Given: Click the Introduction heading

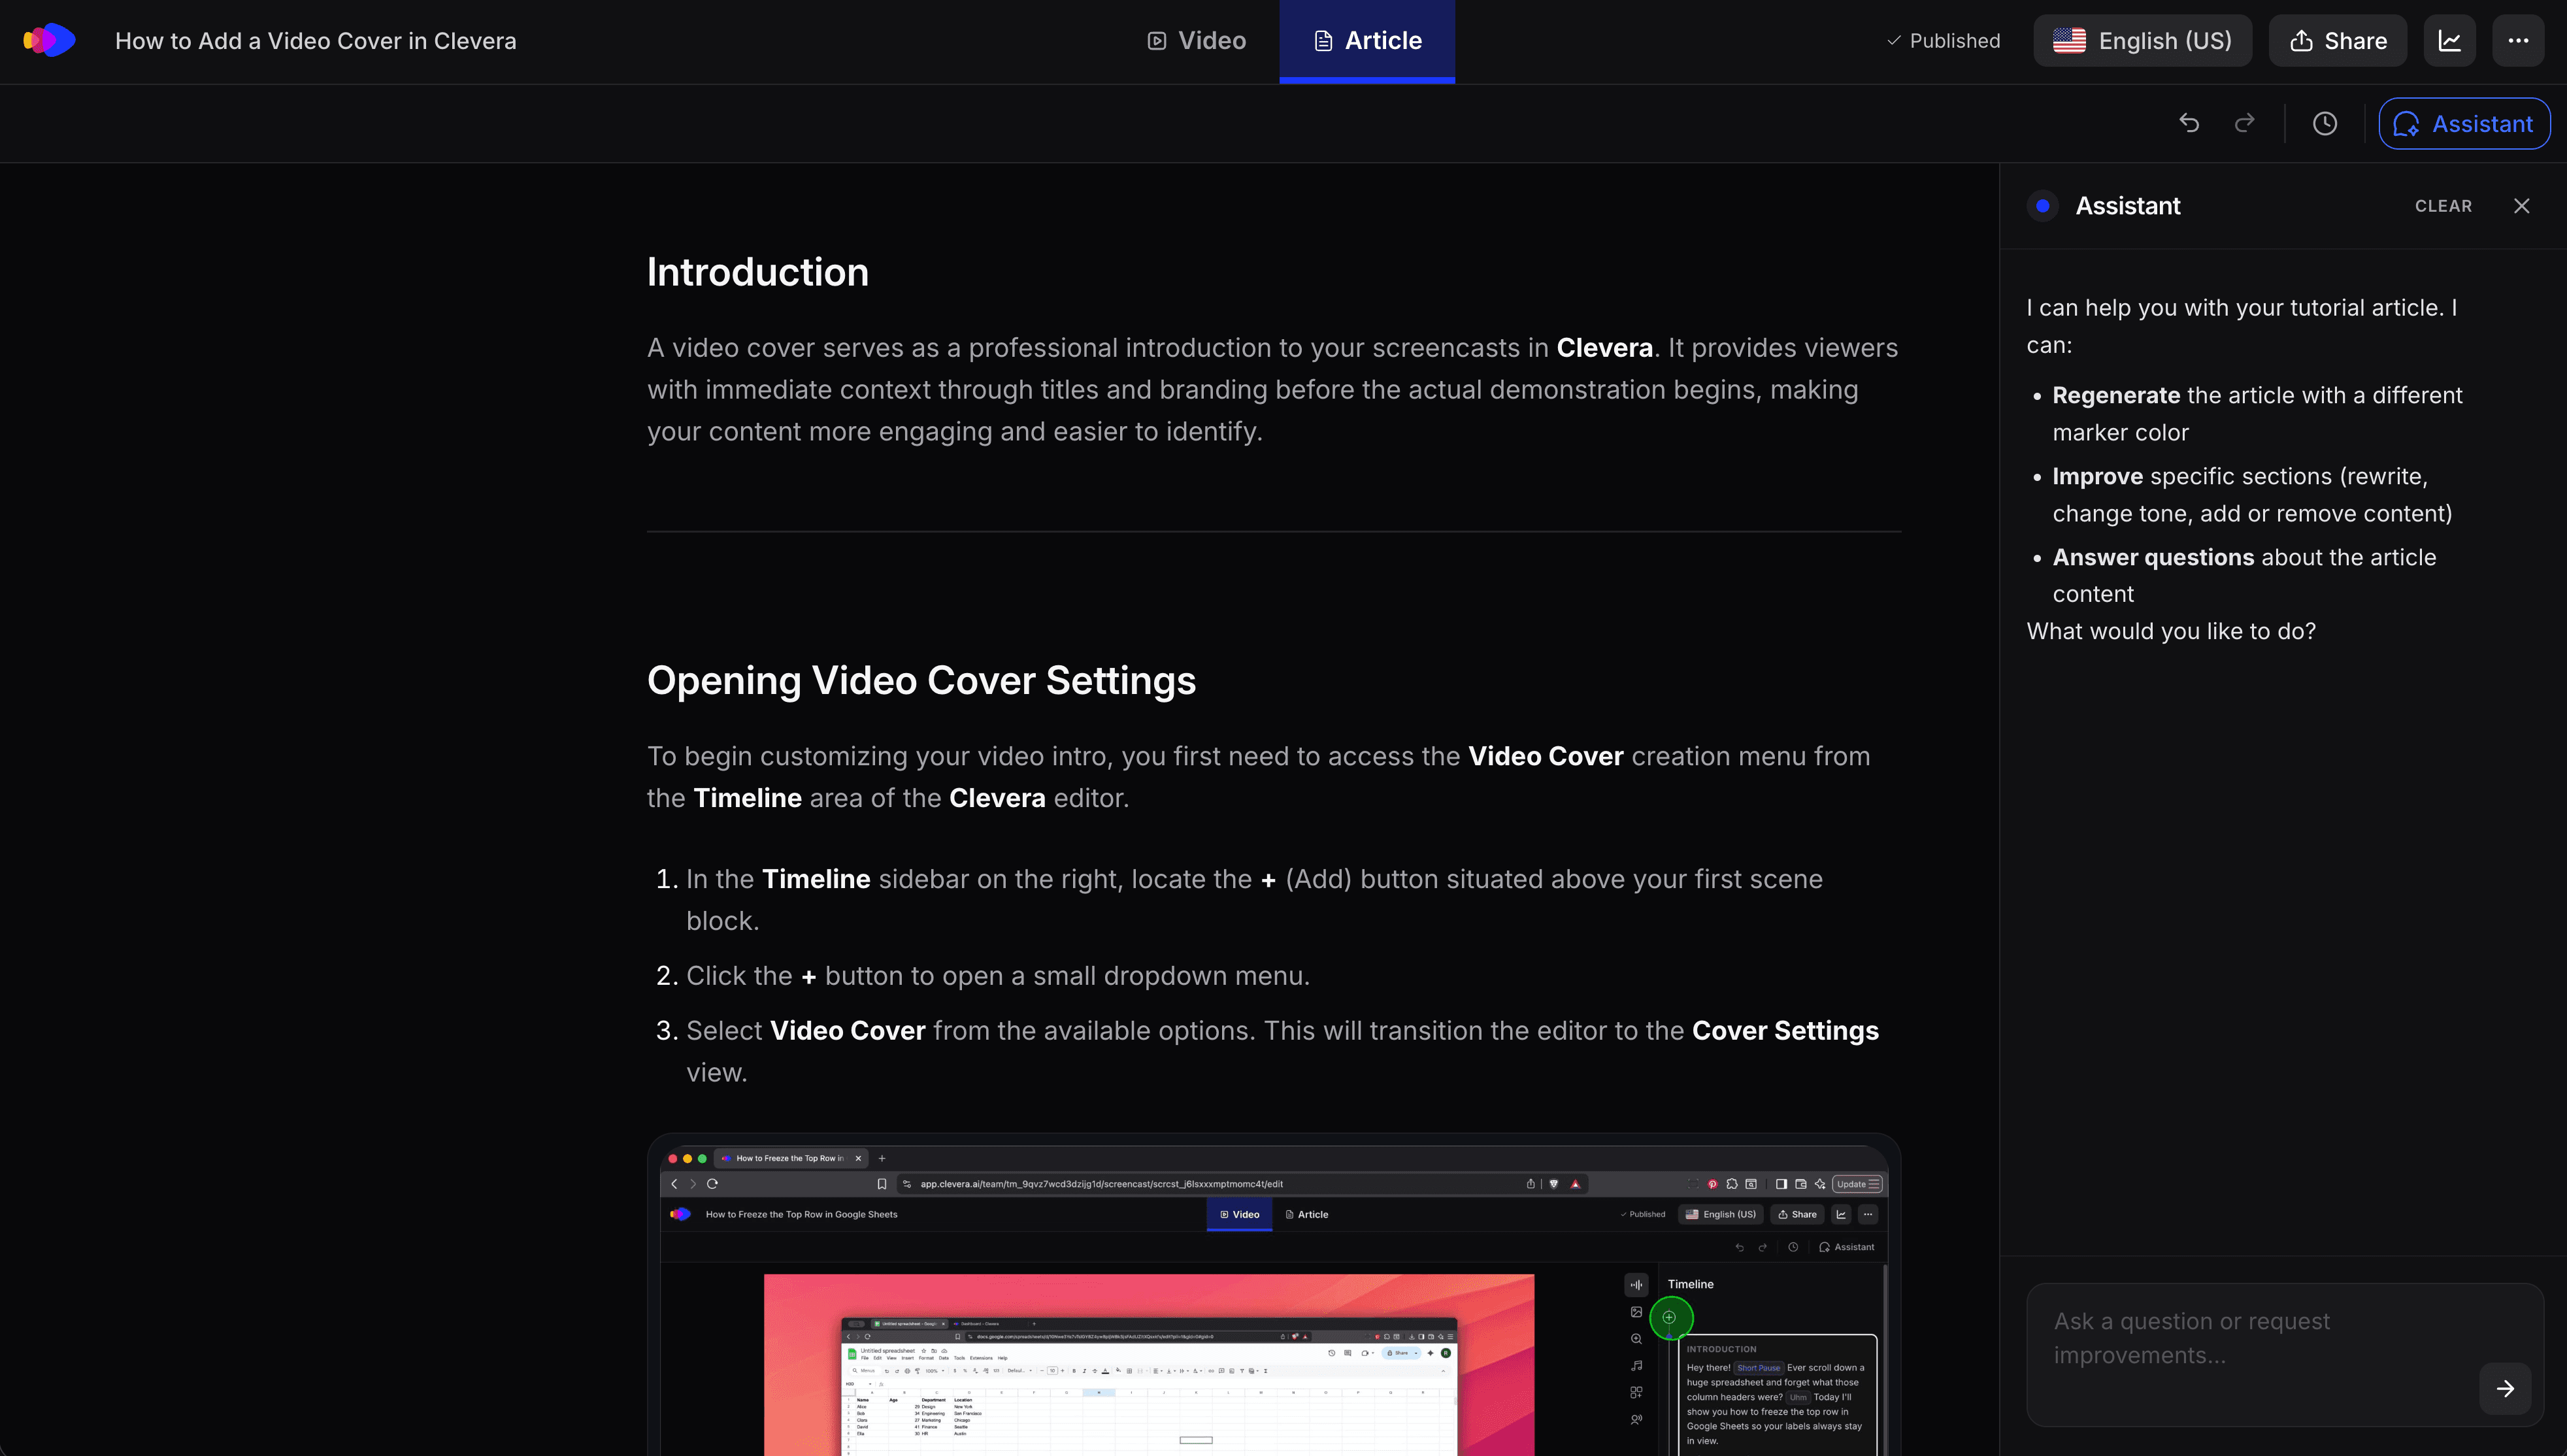Looking at the screenshot, I should coord(757,272).
